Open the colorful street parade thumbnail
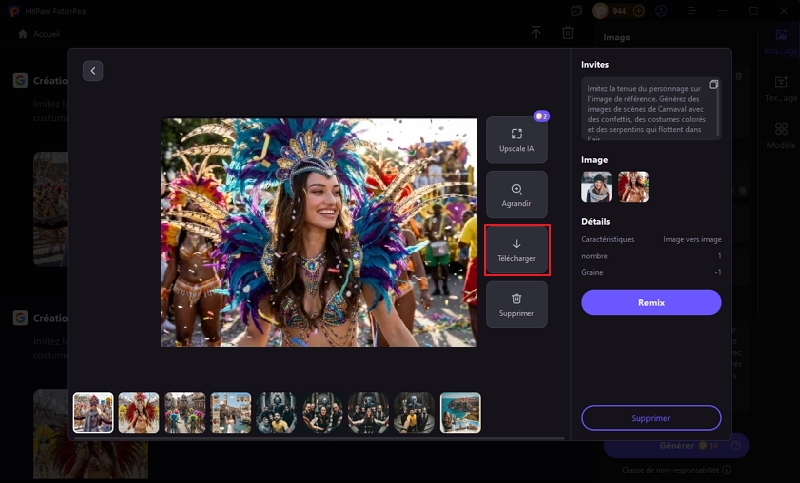 tap(185, 413)
